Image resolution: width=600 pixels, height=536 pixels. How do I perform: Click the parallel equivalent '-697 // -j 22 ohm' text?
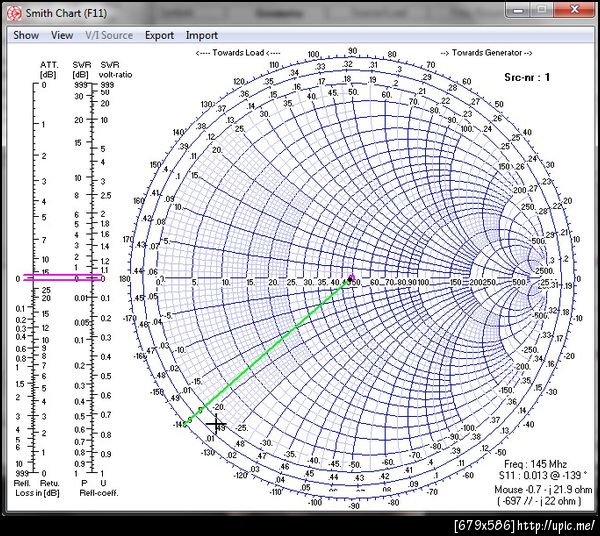(x=540, y=501)
